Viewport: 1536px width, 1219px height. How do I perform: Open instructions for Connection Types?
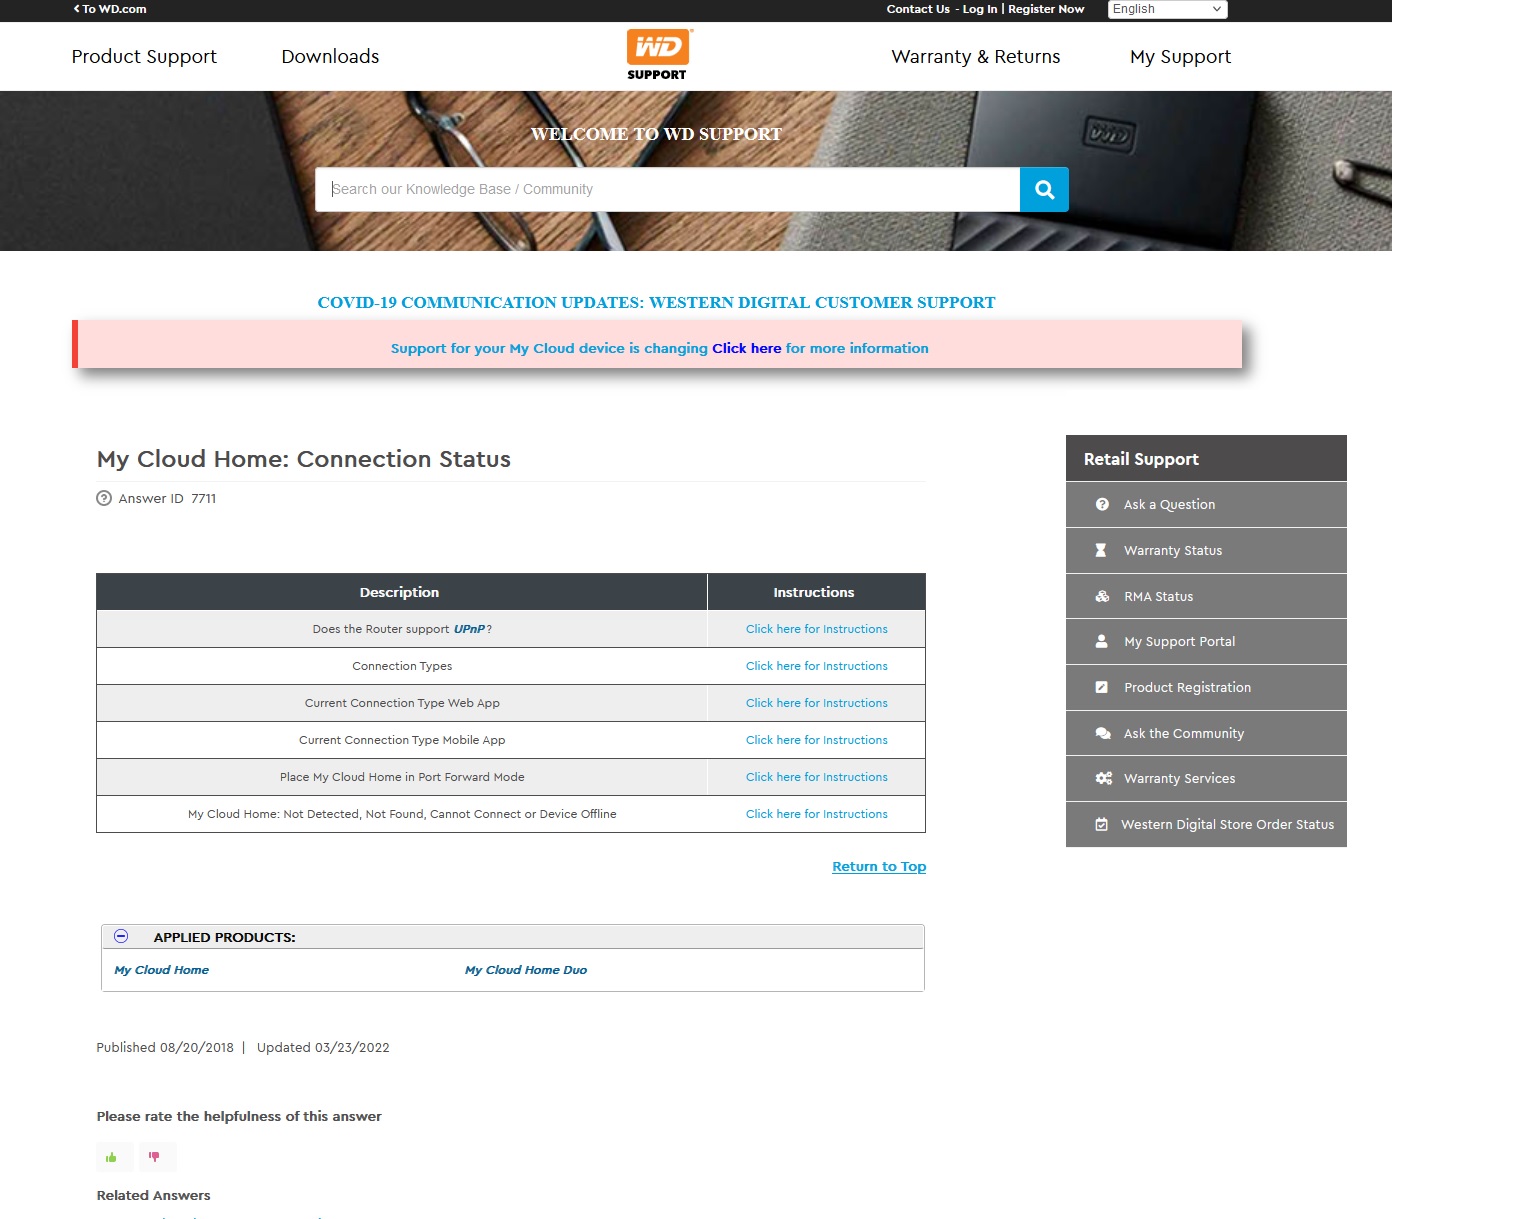point(816,666)
